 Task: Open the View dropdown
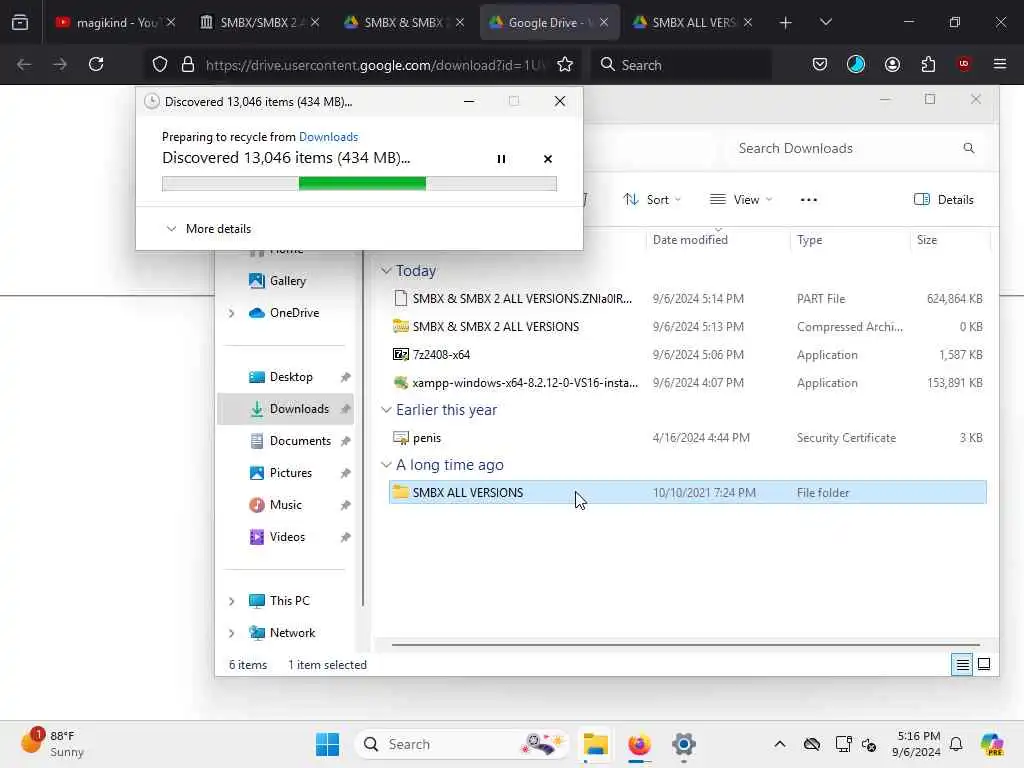pyautogui.click(x=741, y=200)
